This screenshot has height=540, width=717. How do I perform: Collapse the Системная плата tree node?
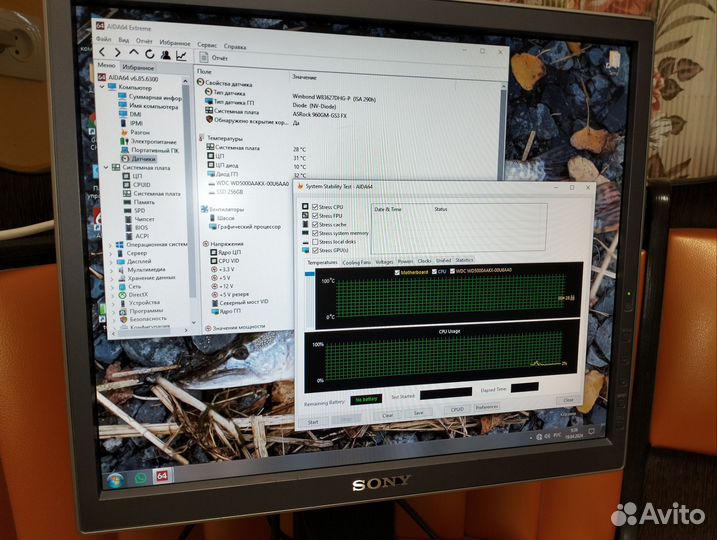point(106,167)
